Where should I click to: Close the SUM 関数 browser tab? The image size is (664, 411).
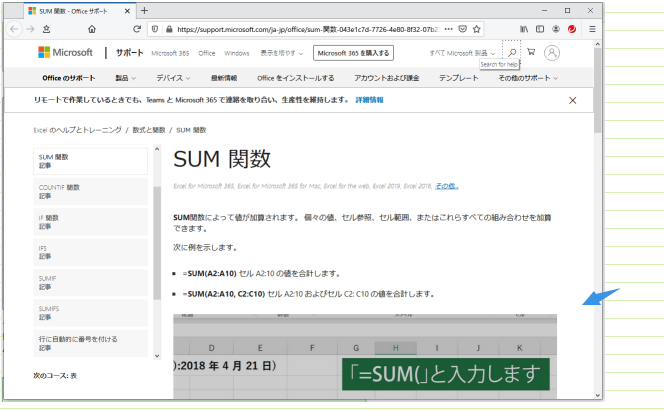click(x=127, y=11)
